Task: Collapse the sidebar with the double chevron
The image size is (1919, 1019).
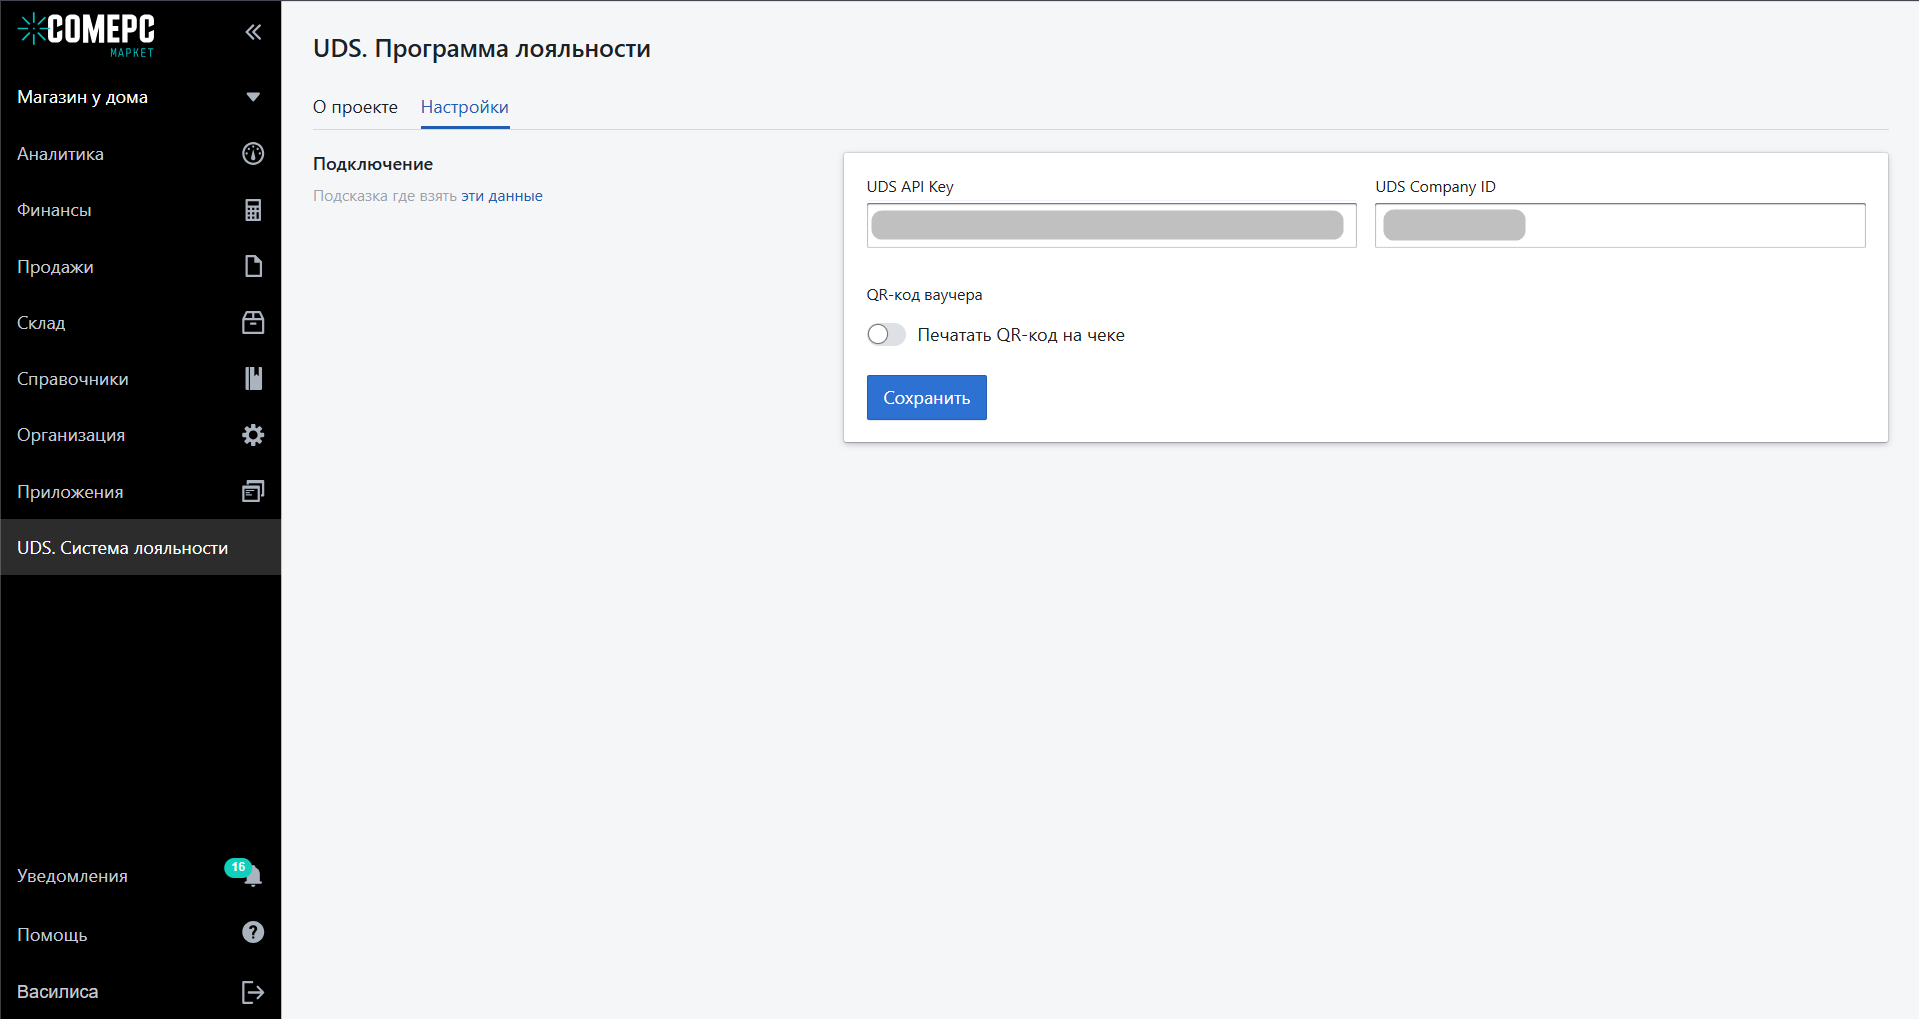Action: (253, 32)
